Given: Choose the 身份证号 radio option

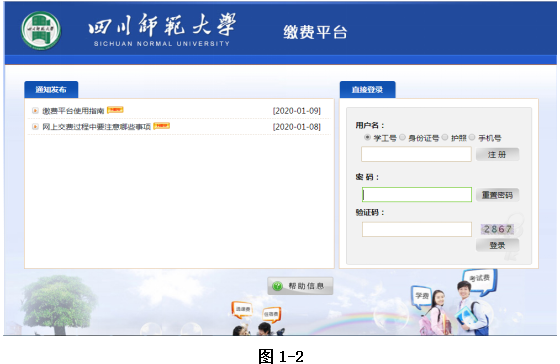Looking at the screenshot, I should [x=402, y=137].
